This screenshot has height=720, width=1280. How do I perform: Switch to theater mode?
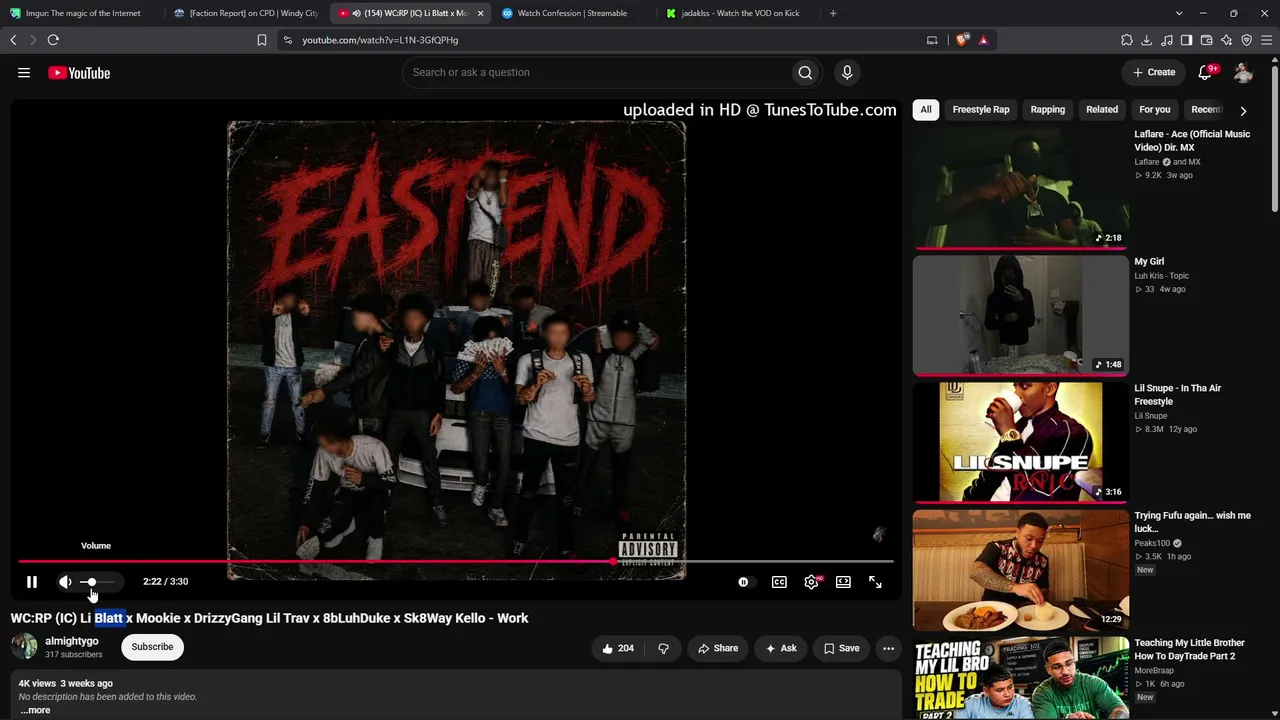(843, 582)
